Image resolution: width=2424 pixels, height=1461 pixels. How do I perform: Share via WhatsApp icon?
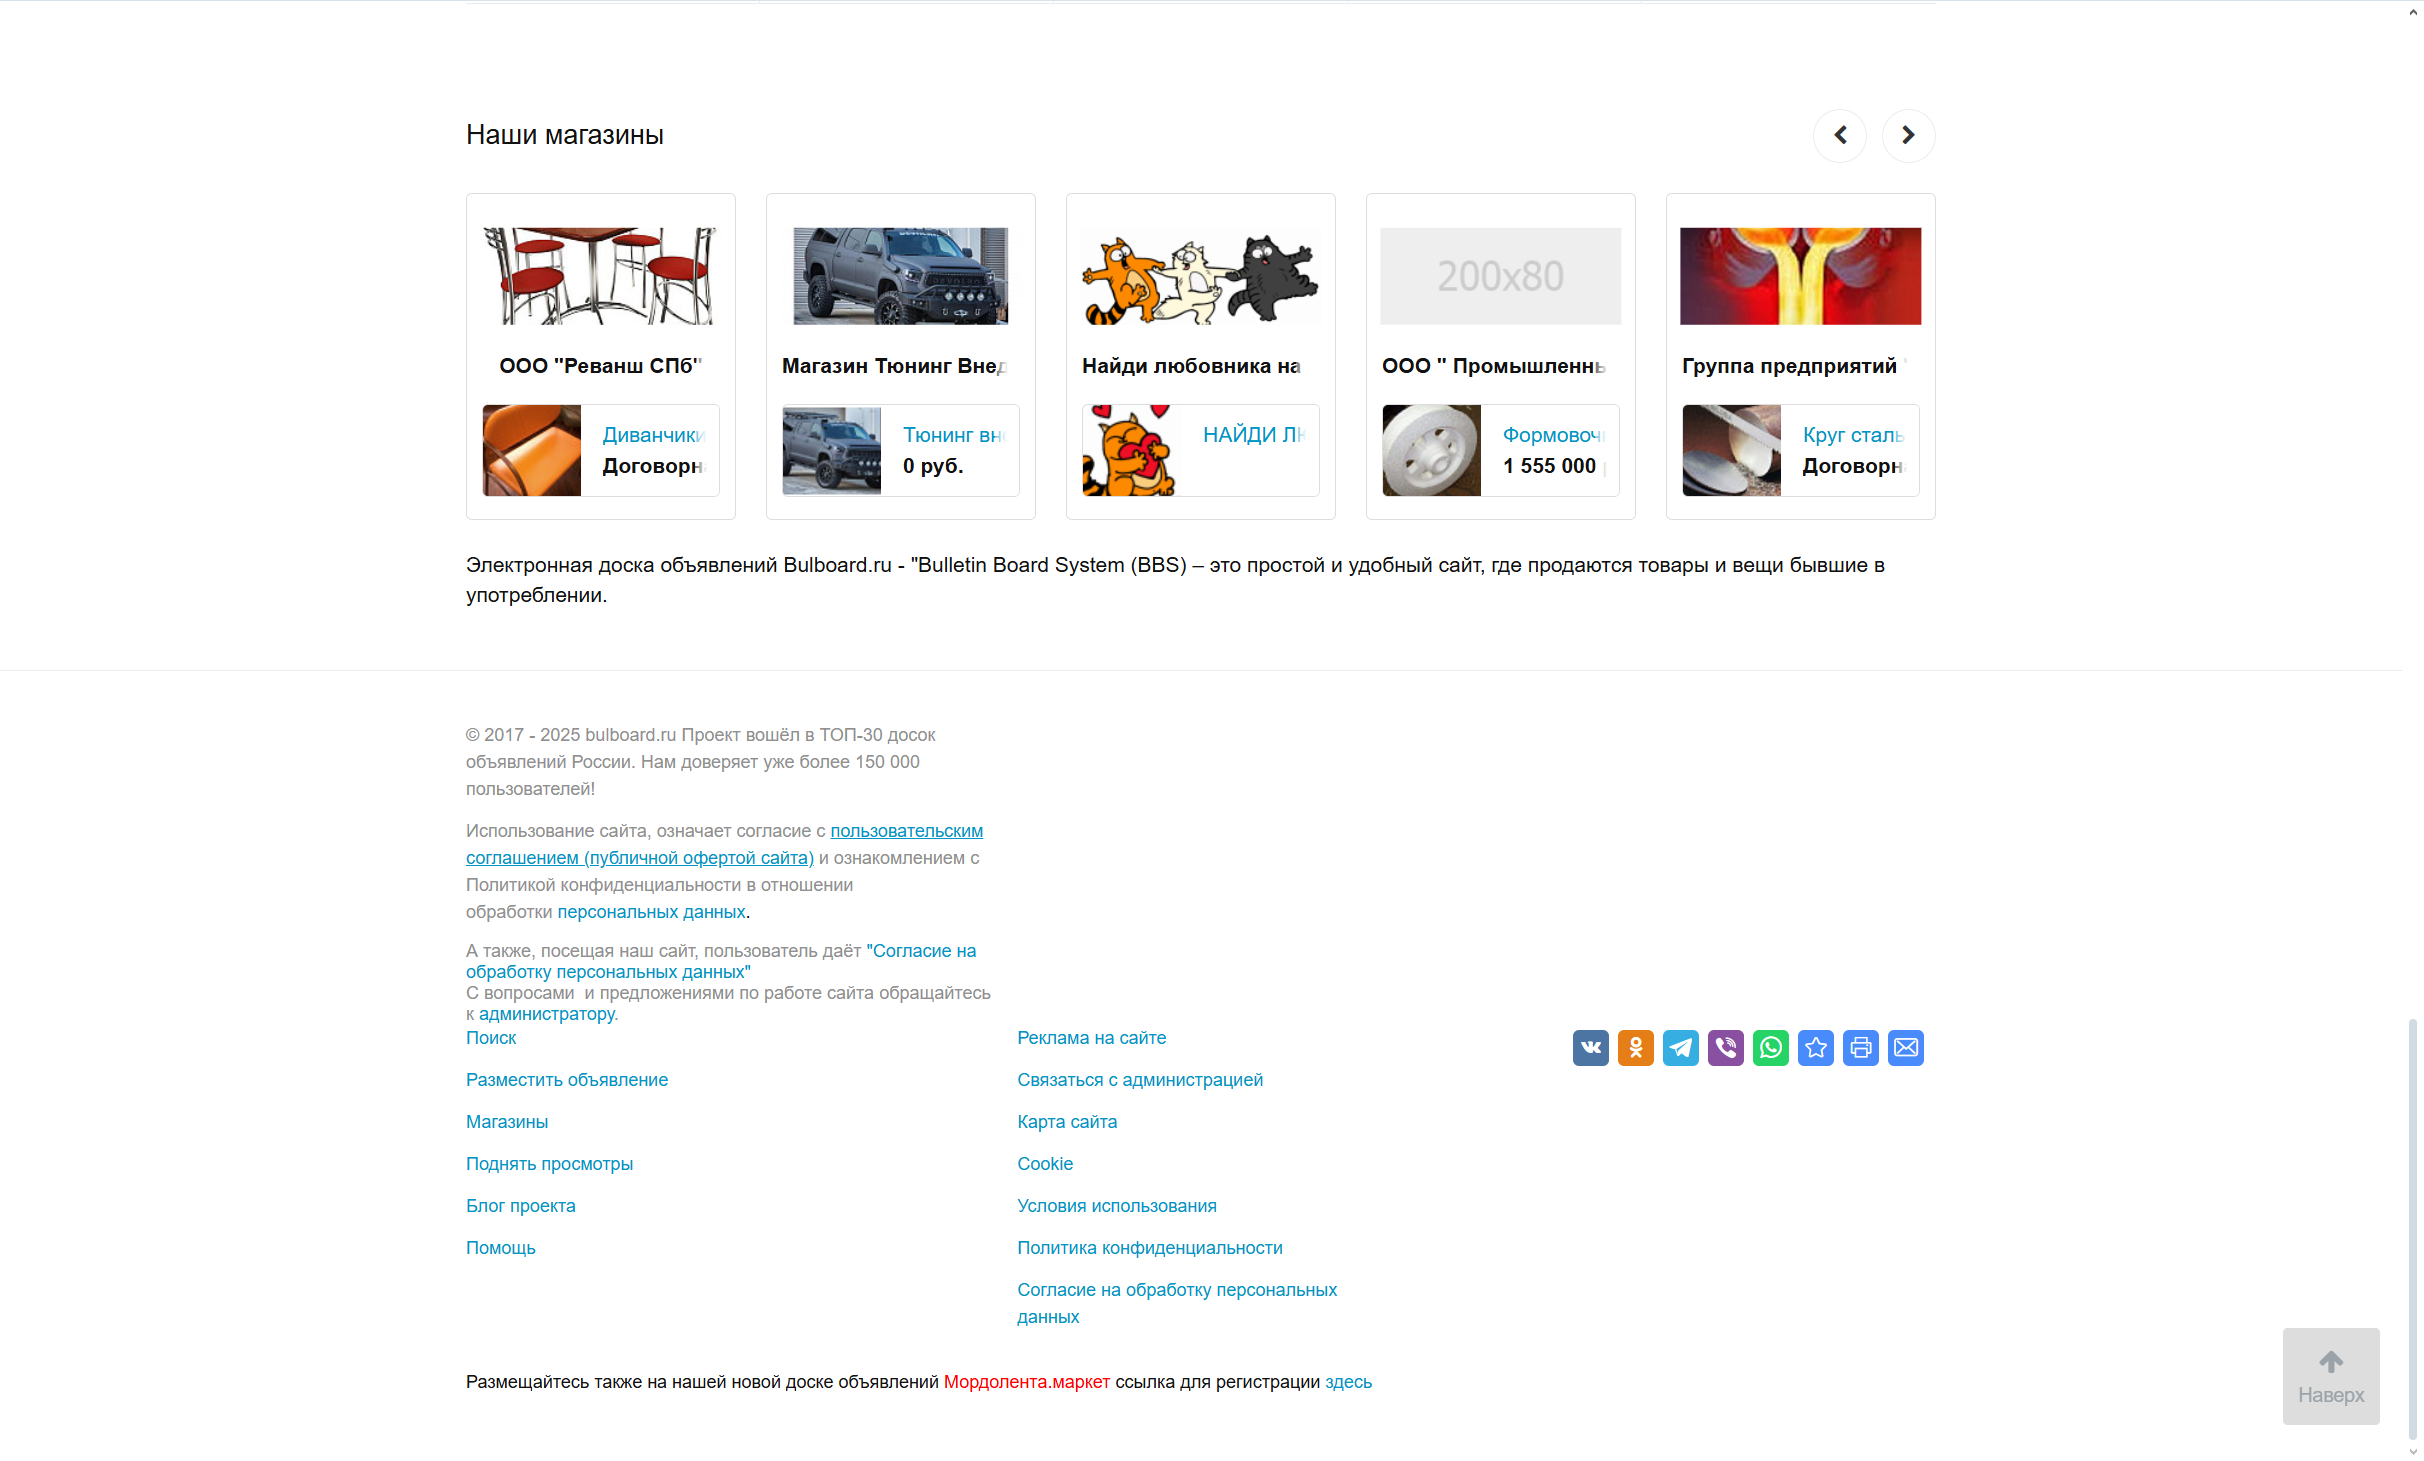pyautogui.click(x=1770, y=1047)
